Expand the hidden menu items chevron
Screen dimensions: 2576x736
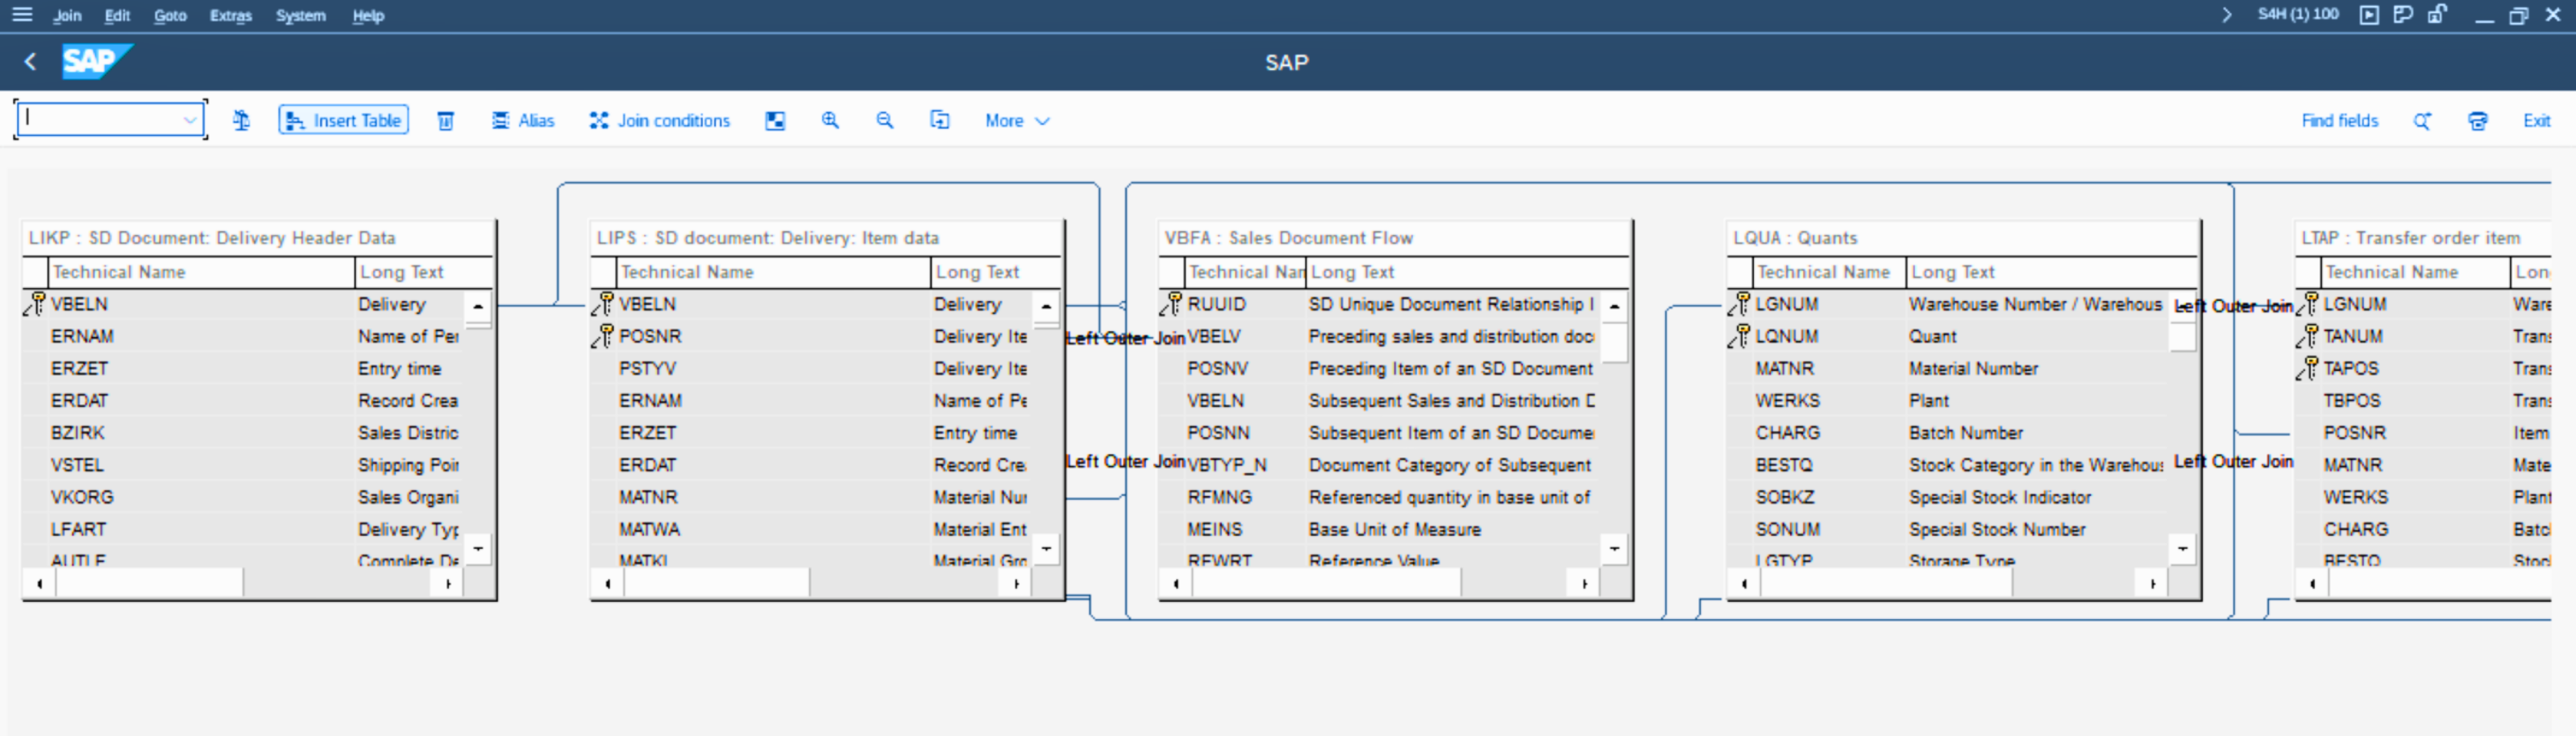pyautogui.click(x=2226, y=15)
